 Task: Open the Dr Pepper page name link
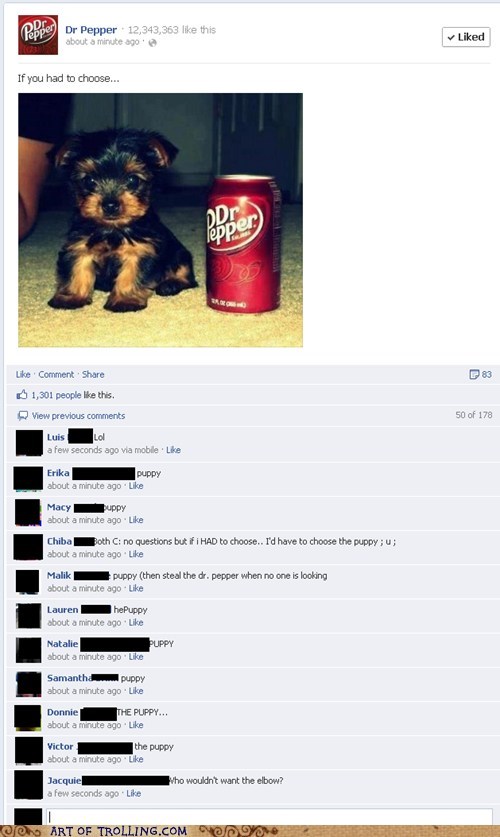click(91, 30)
